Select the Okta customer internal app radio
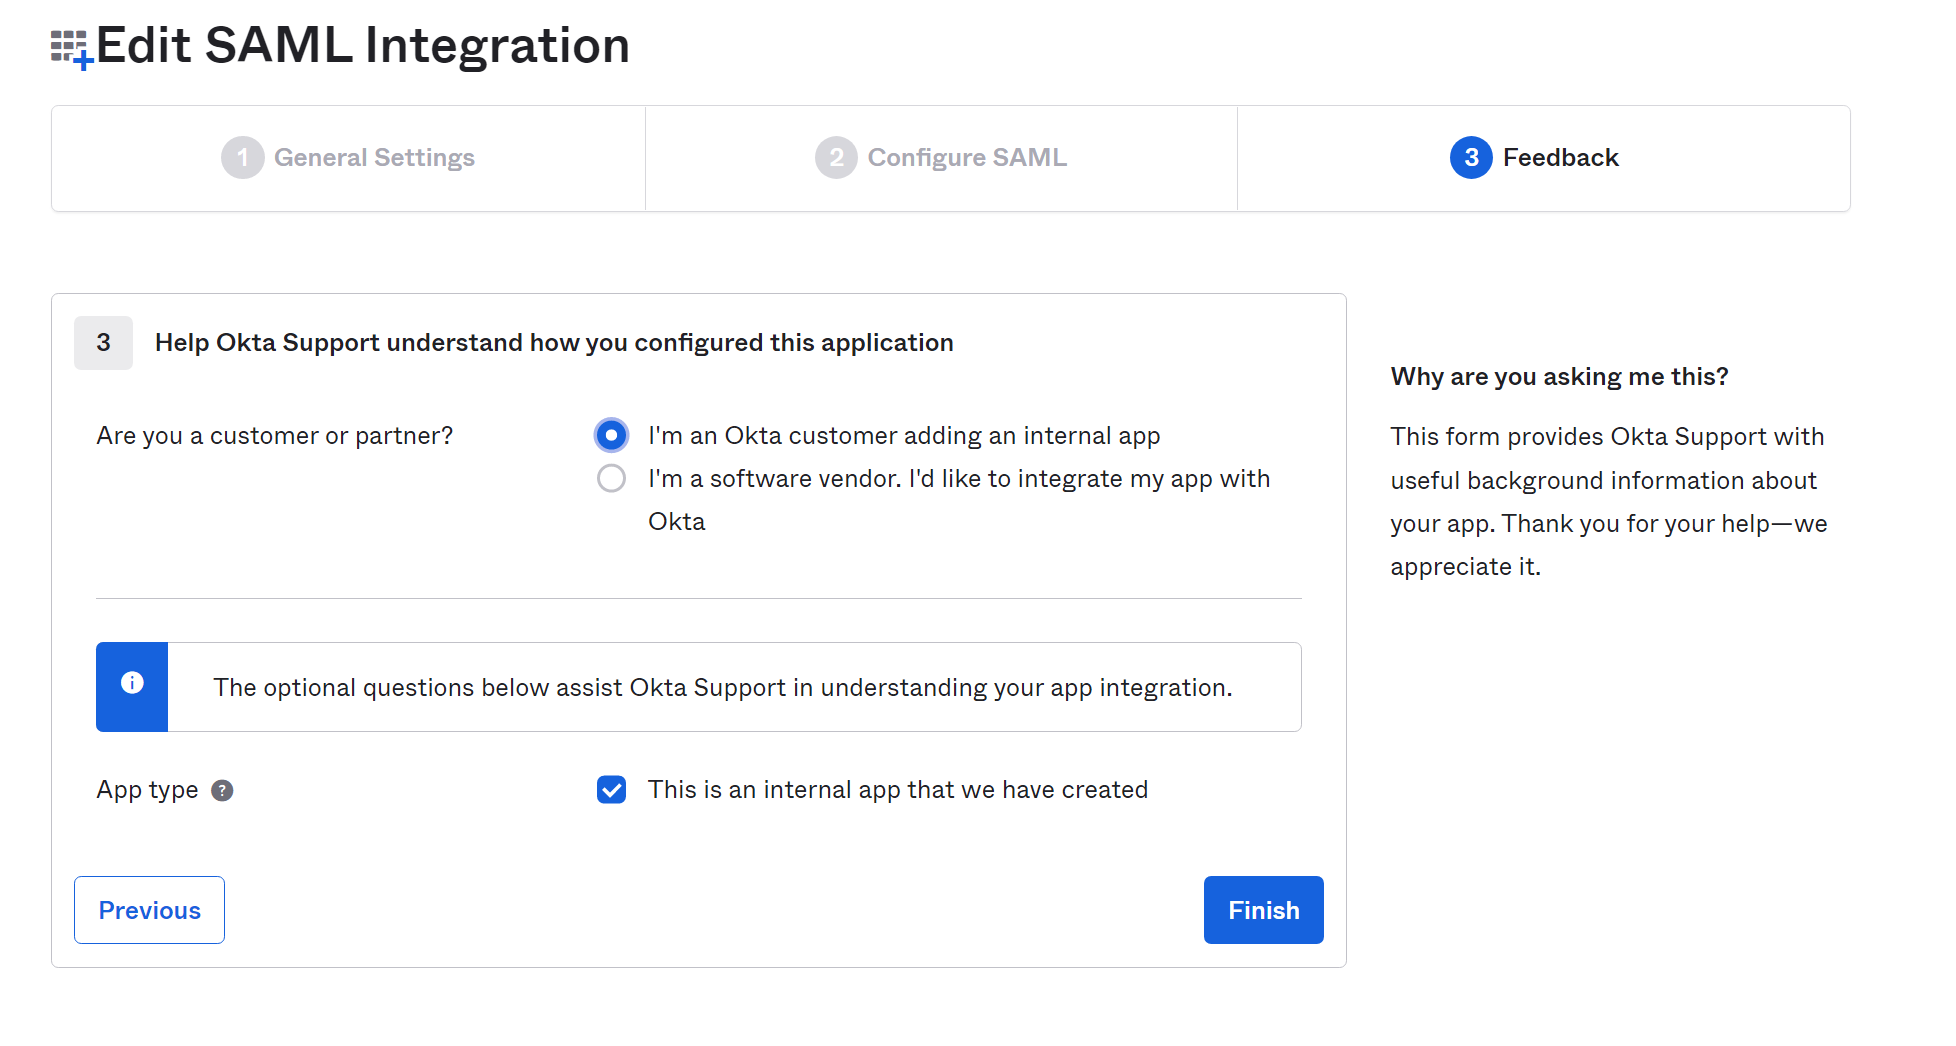 point(611,435)
